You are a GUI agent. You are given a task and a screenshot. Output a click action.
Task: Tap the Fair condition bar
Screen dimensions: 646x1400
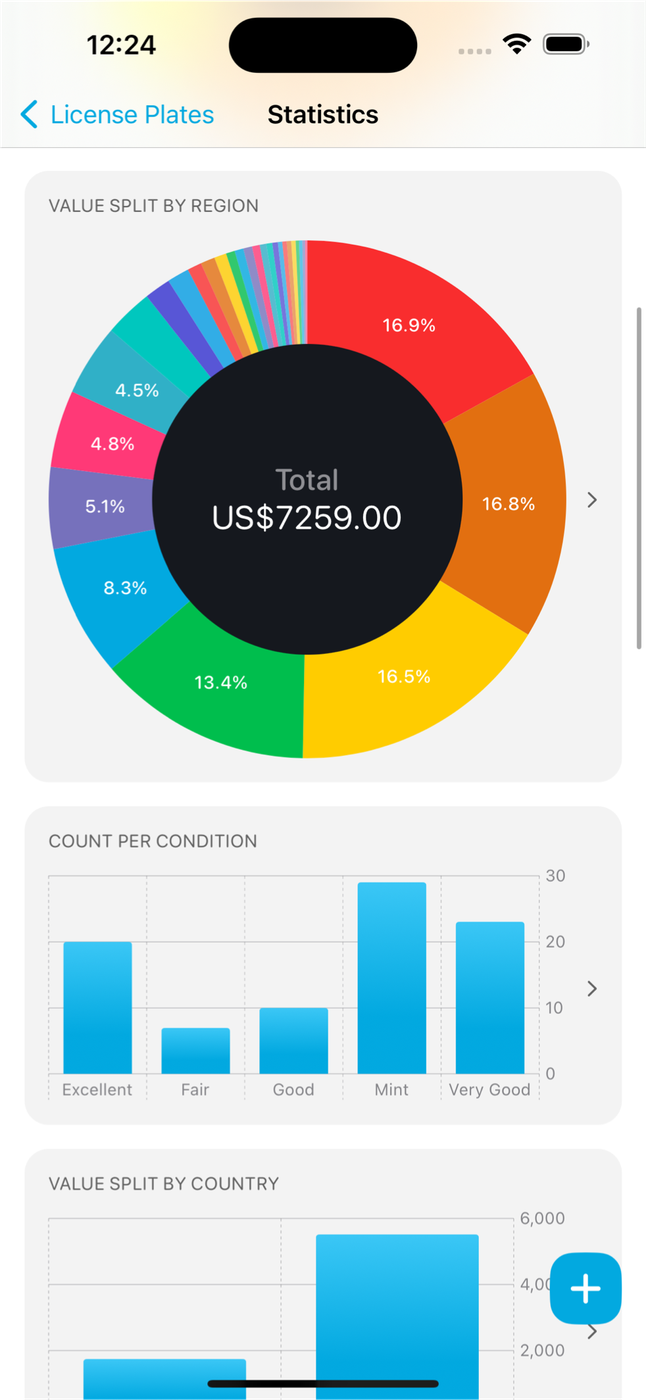pos(195,1050)
